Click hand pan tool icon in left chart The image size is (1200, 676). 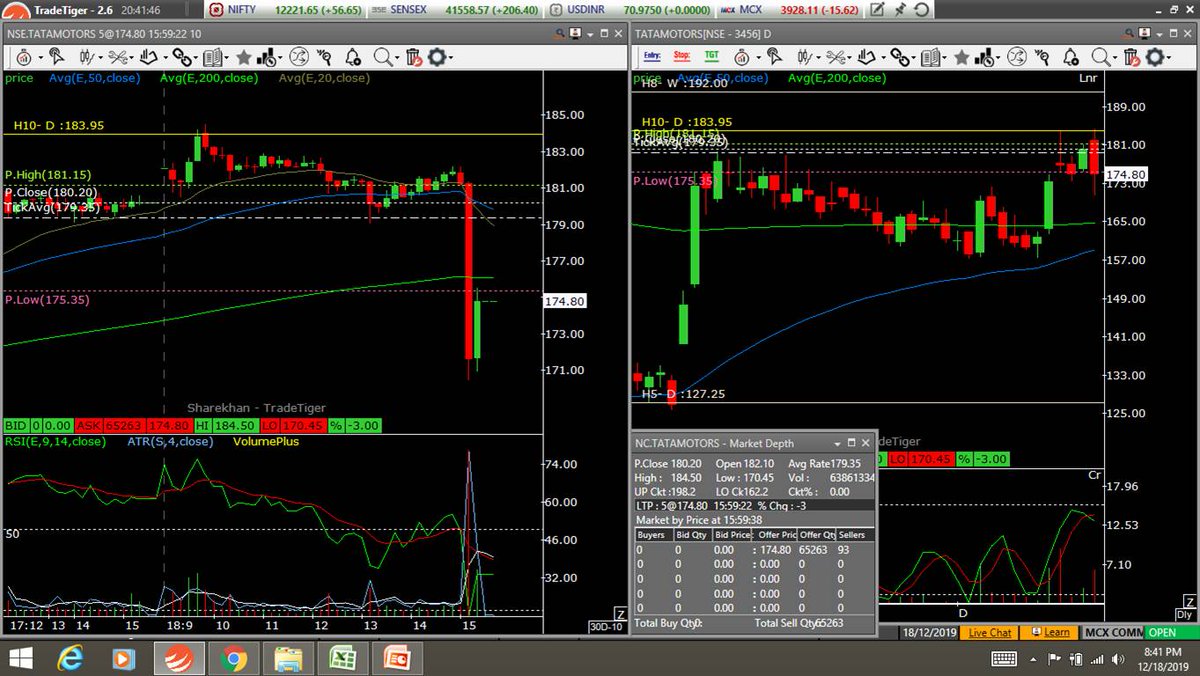coord(148,56)
